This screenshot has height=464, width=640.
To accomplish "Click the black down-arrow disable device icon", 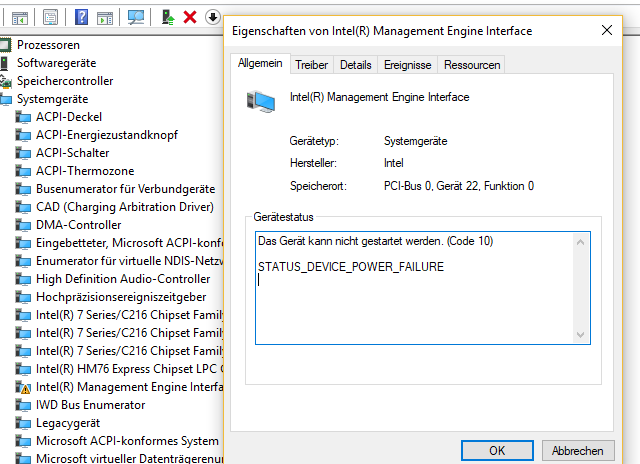I will 212,17.
